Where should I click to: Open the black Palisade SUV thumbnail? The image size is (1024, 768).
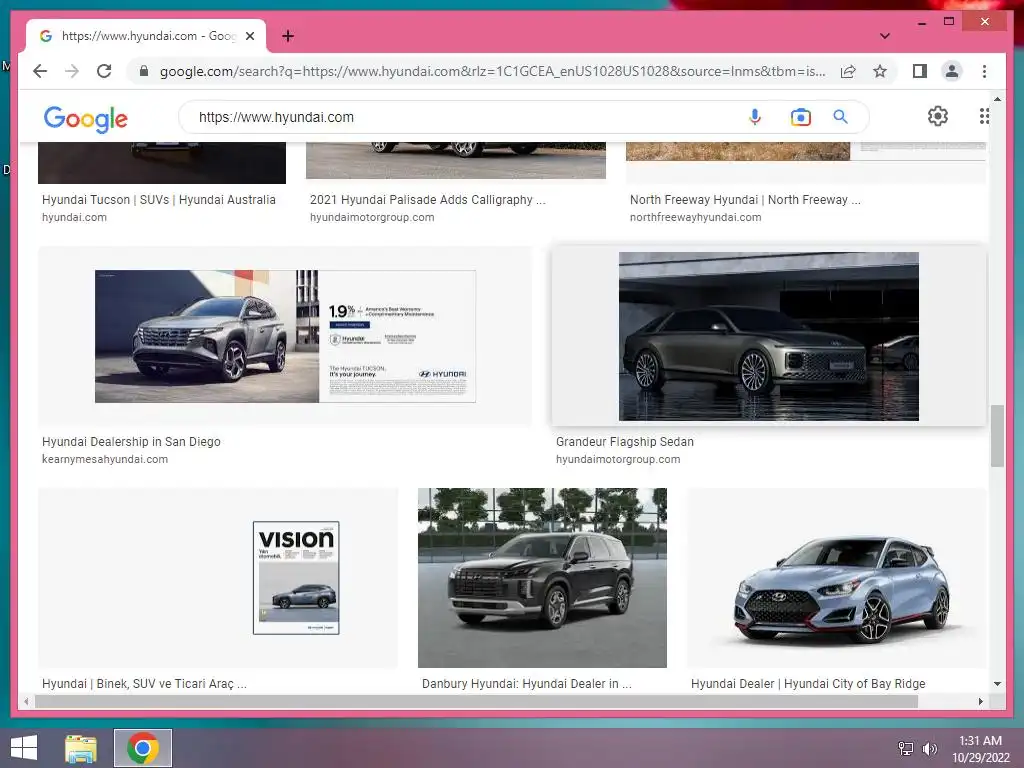click(542, 578)
